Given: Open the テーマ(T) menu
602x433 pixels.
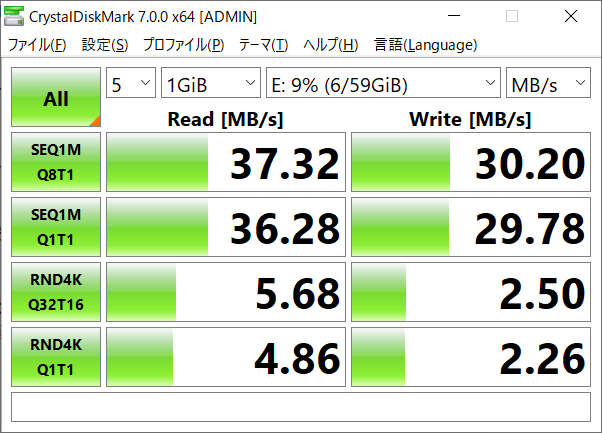Looking at the screenshot, I should tap(263, 45).
